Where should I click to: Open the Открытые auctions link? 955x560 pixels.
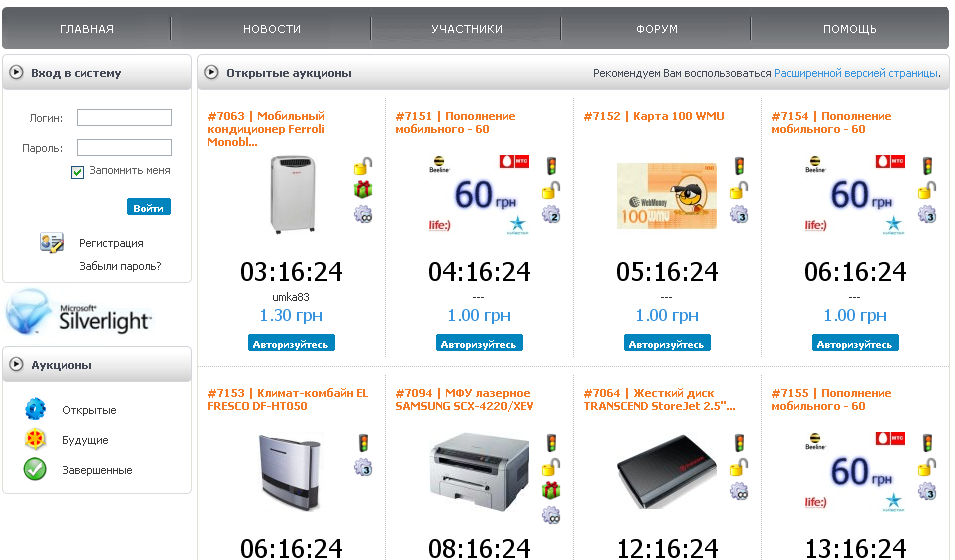pyautogui.click(x=89, y=410)
